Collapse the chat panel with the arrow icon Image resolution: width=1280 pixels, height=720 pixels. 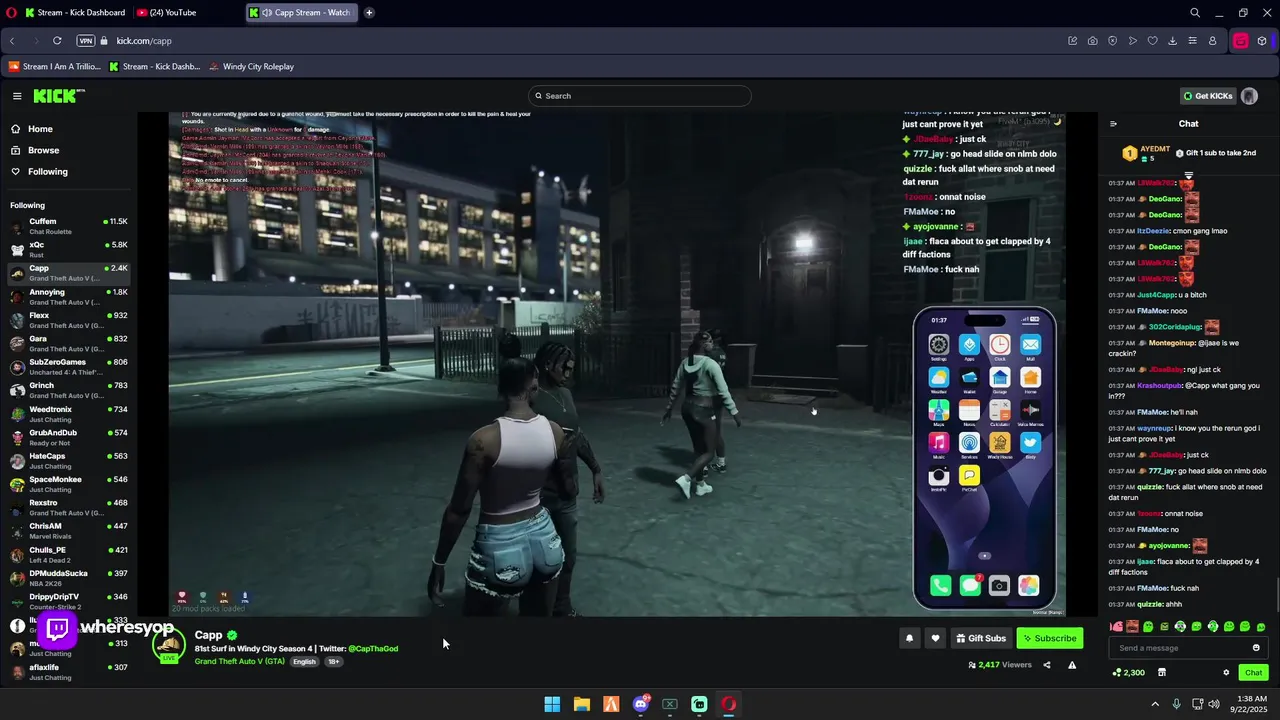pyautogui.click(x=1113, y=124)
